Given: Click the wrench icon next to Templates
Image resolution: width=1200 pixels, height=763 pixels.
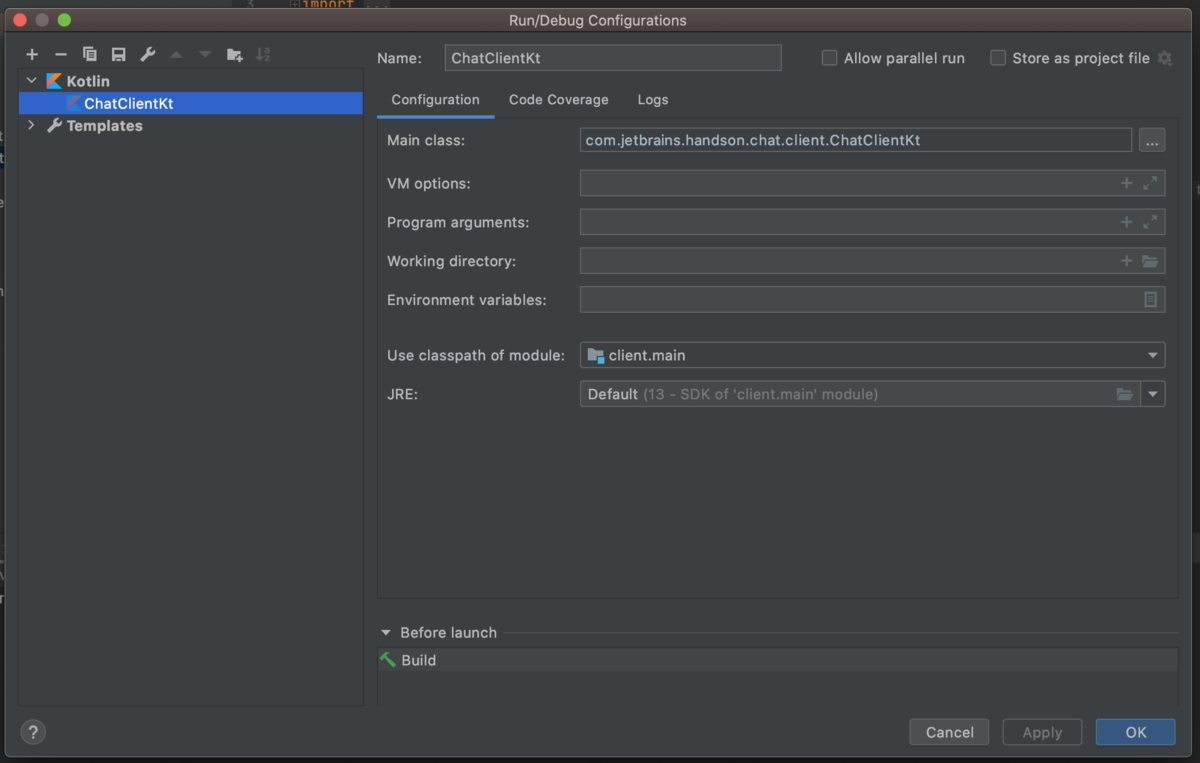Looking at the screenshot, I should pos(54,125).
